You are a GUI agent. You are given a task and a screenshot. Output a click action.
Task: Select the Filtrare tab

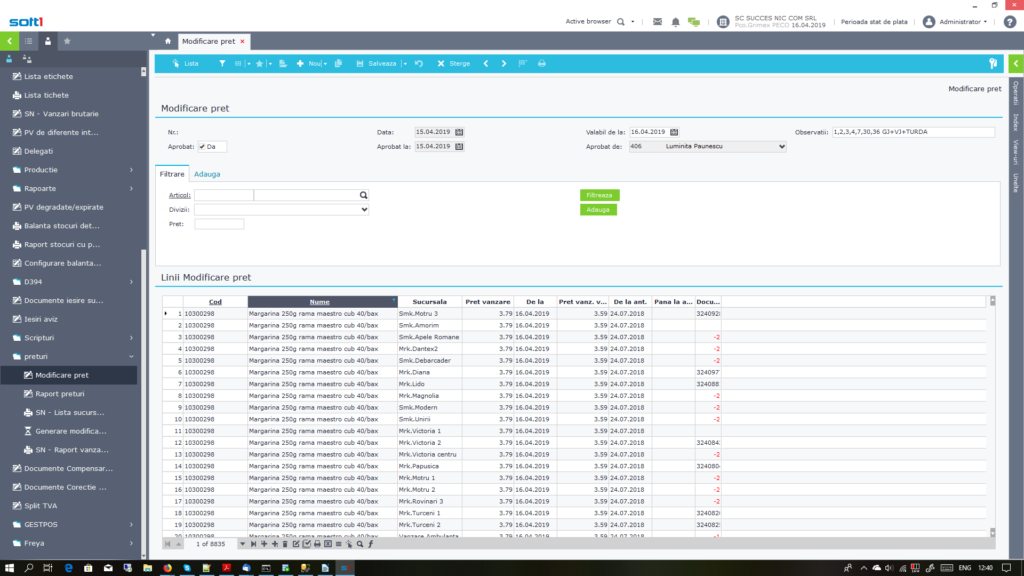click(x=172, y=174)
